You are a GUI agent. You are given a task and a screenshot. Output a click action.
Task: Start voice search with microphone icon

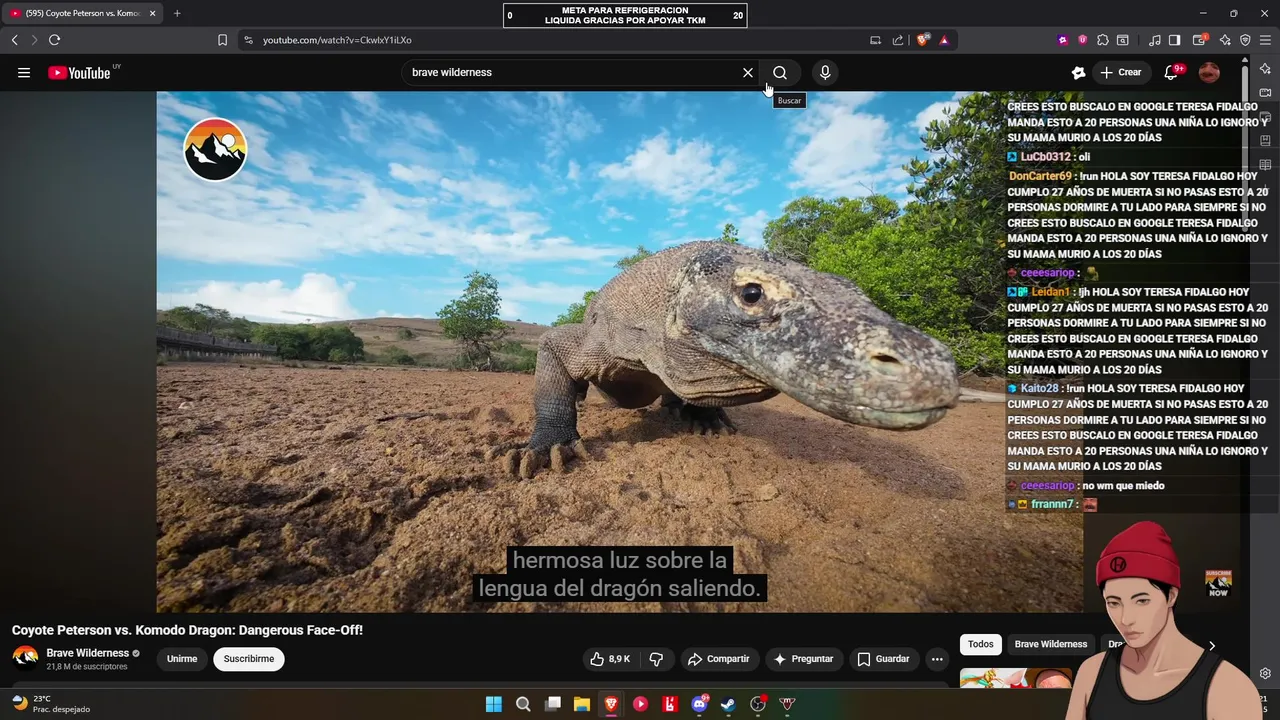coord(825,72)
